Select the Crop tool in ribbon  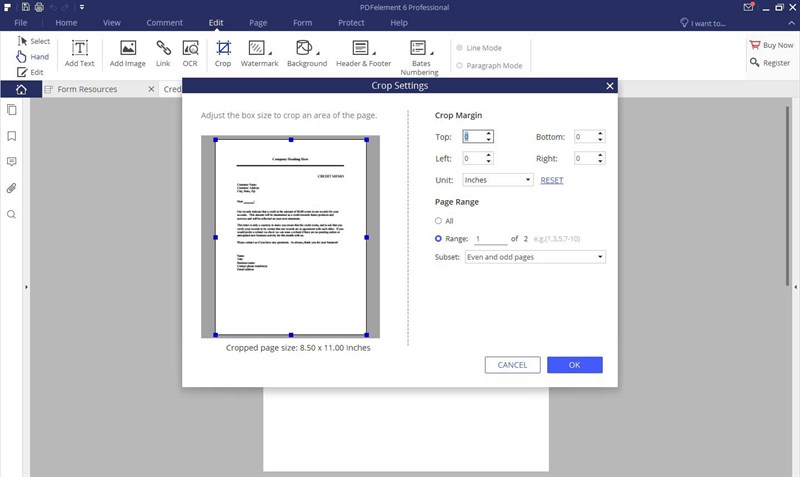point(223,54)
